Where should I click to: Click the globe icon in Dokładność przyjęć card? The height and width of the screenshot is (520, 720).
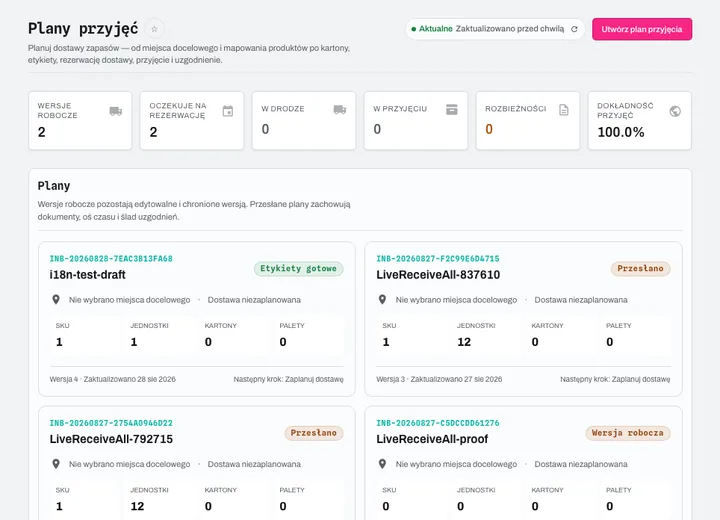(x=675, y=111)
